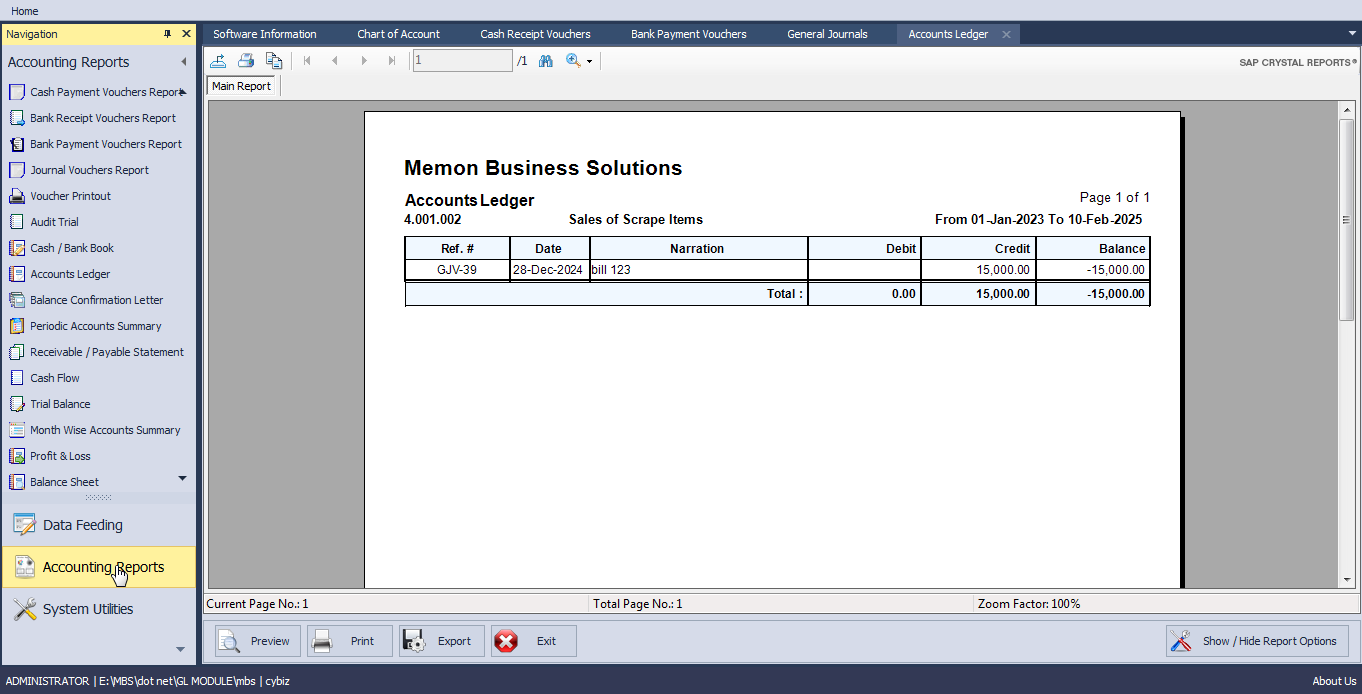Click the vertical scrollbar thumb of the report

(x=1347, y=219)
